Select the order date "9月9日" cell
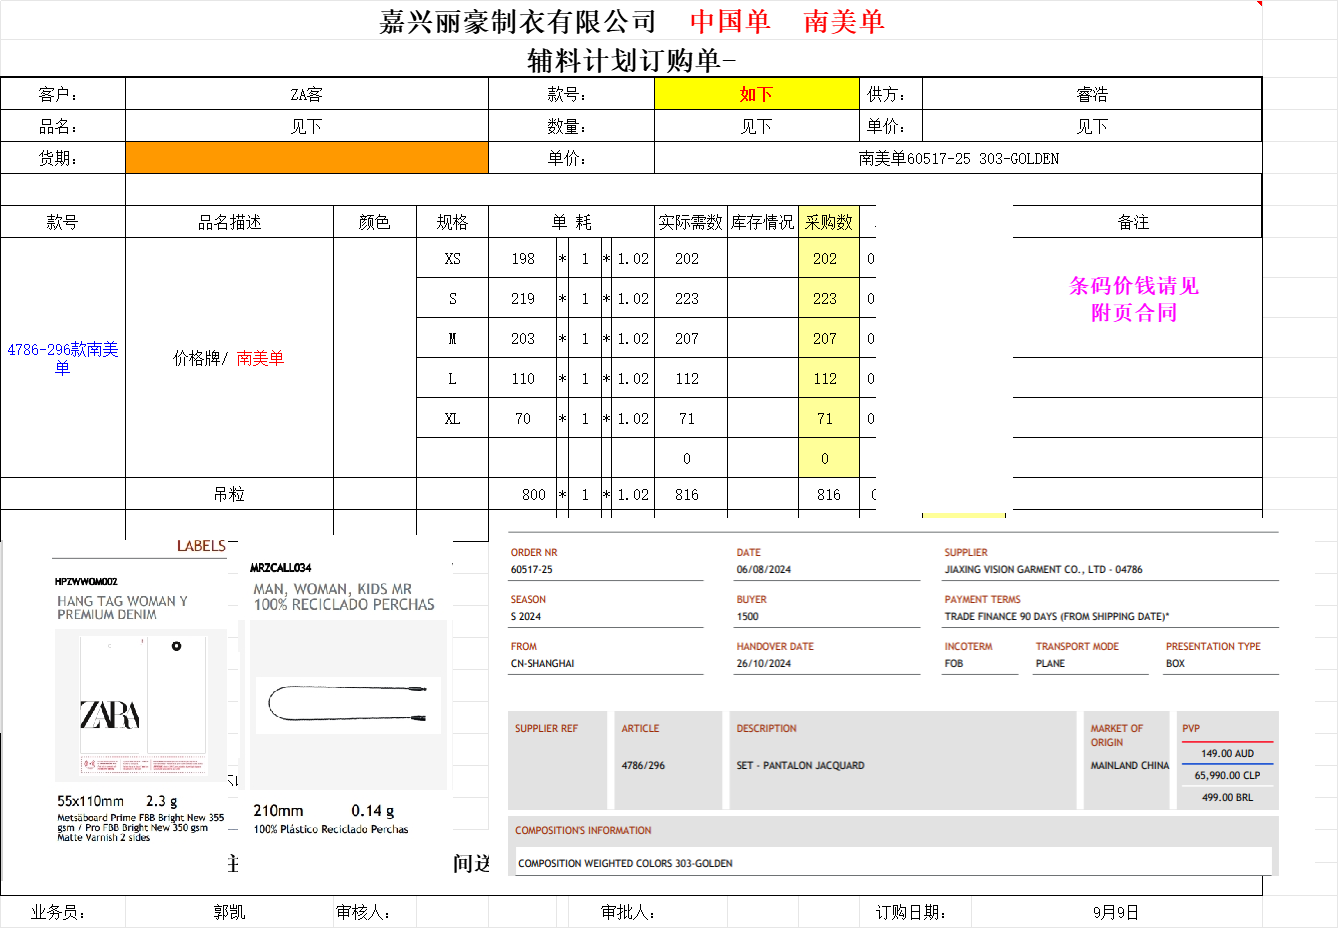 point(1115,912)
